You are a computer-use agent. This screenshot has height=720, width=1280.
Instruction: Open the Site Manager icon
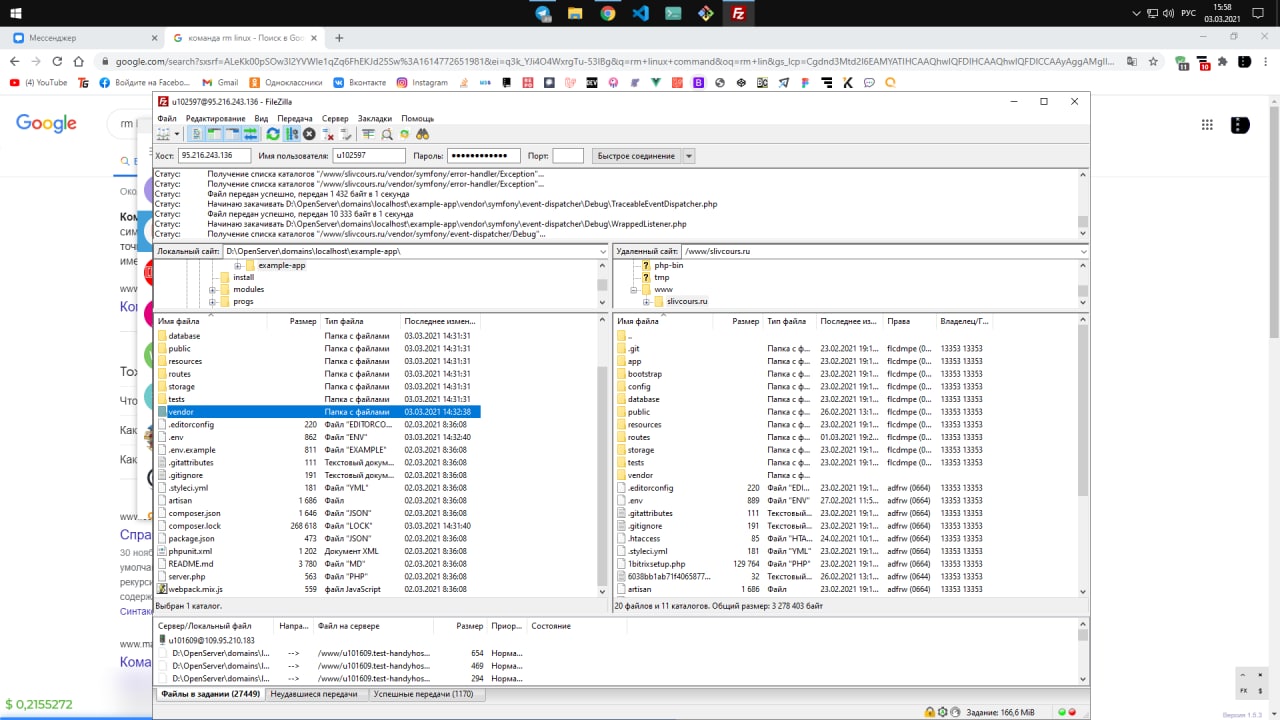163,134
